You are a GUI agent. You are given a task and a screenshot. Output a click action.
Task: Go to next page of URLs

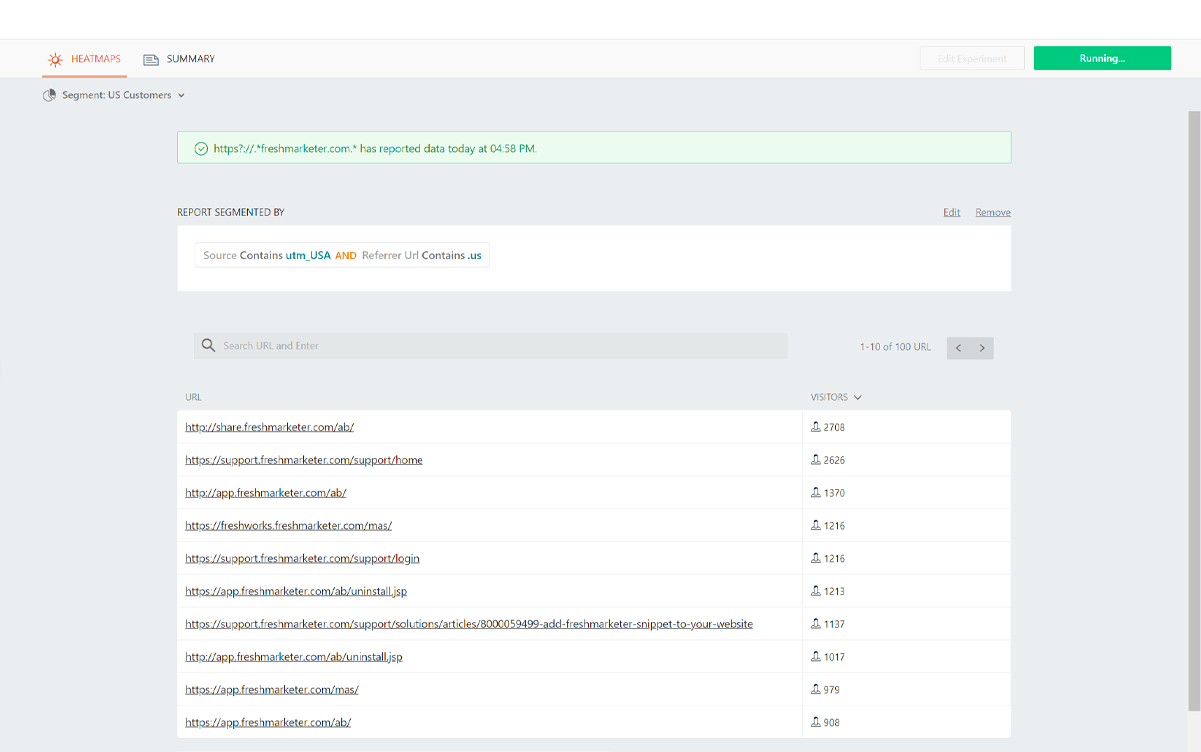point(982,348)
